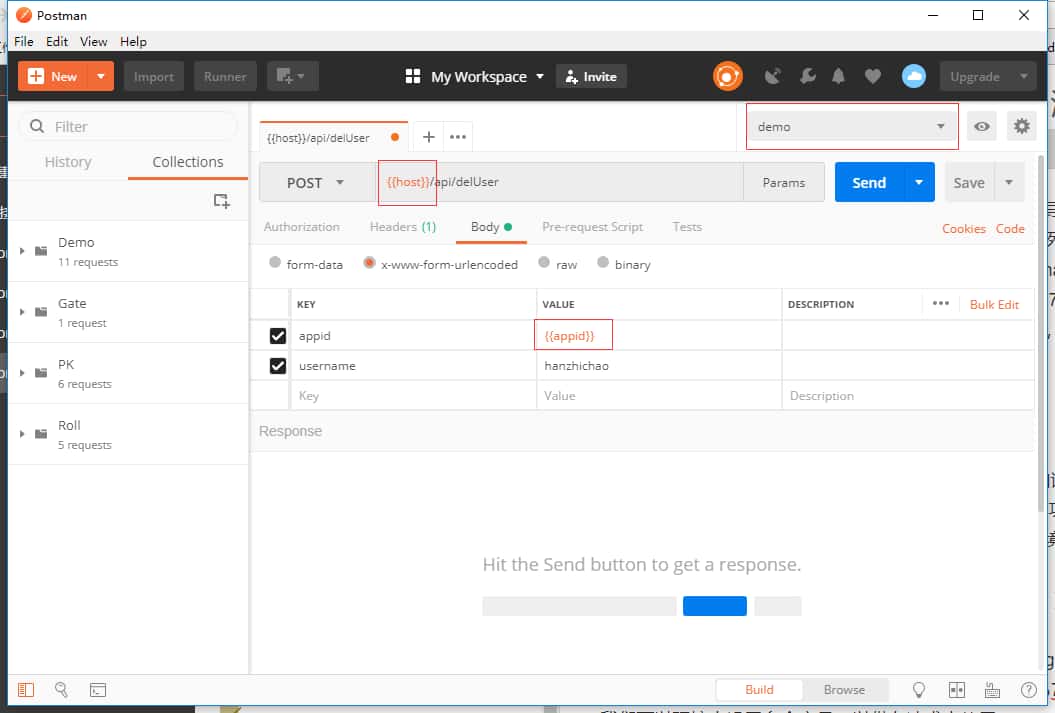Screen dimensions: 1055x713
Task: Open the Pre-request Script tab
Action: (x=592, y=227)
